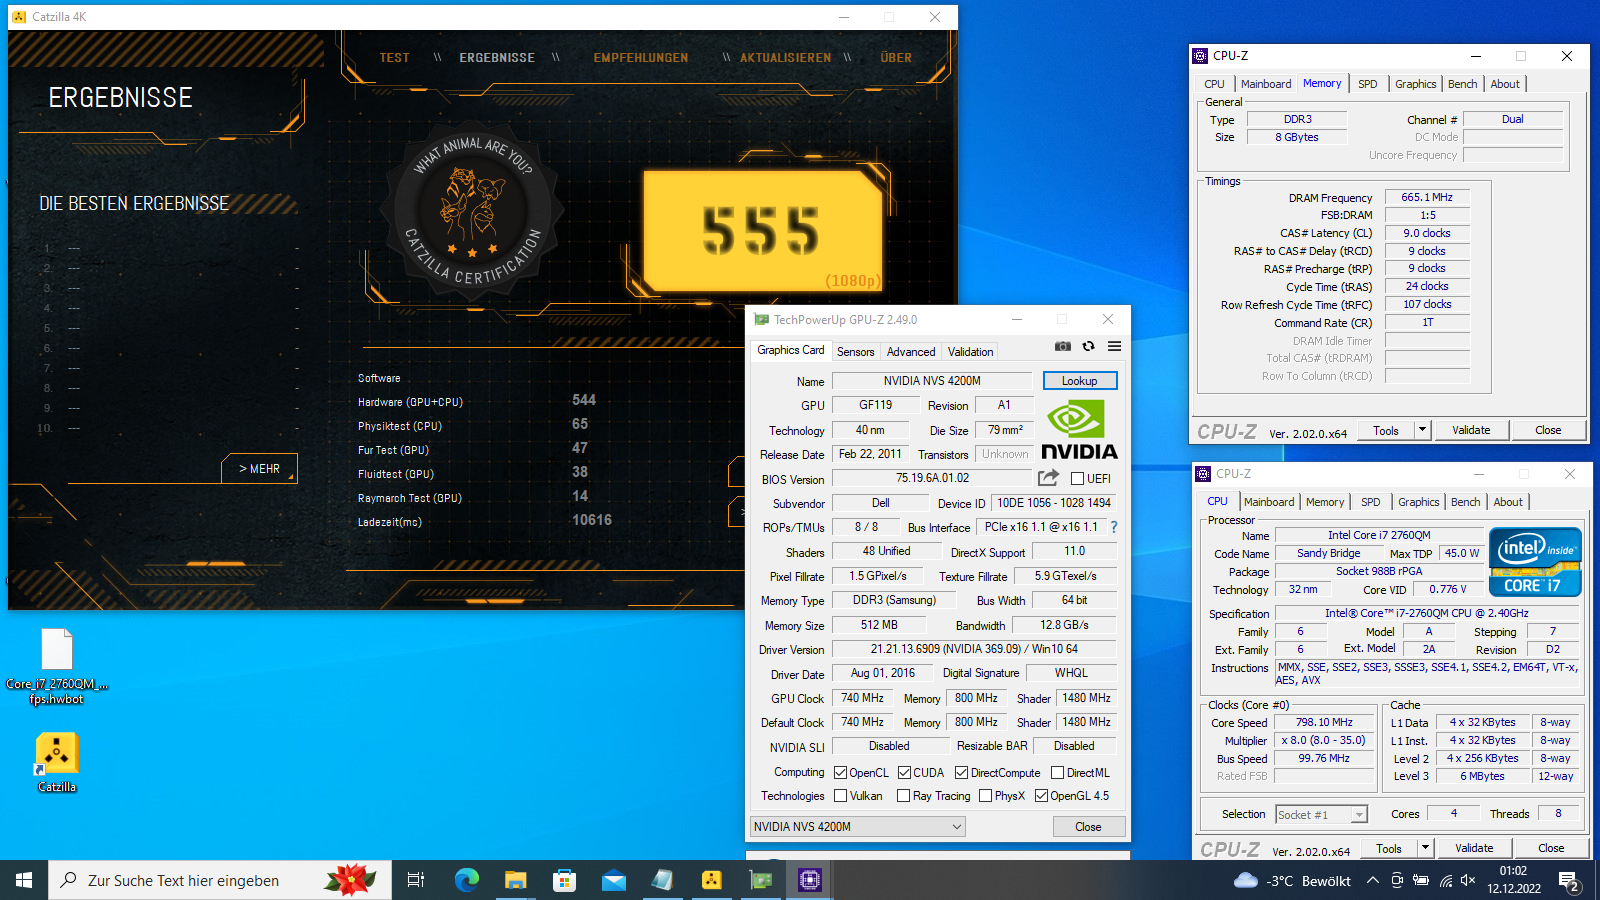The image size is (1600, 900).
Task: Open Mainboard tab in the lower CPU-Z window
Action: tap(1269, 502)
